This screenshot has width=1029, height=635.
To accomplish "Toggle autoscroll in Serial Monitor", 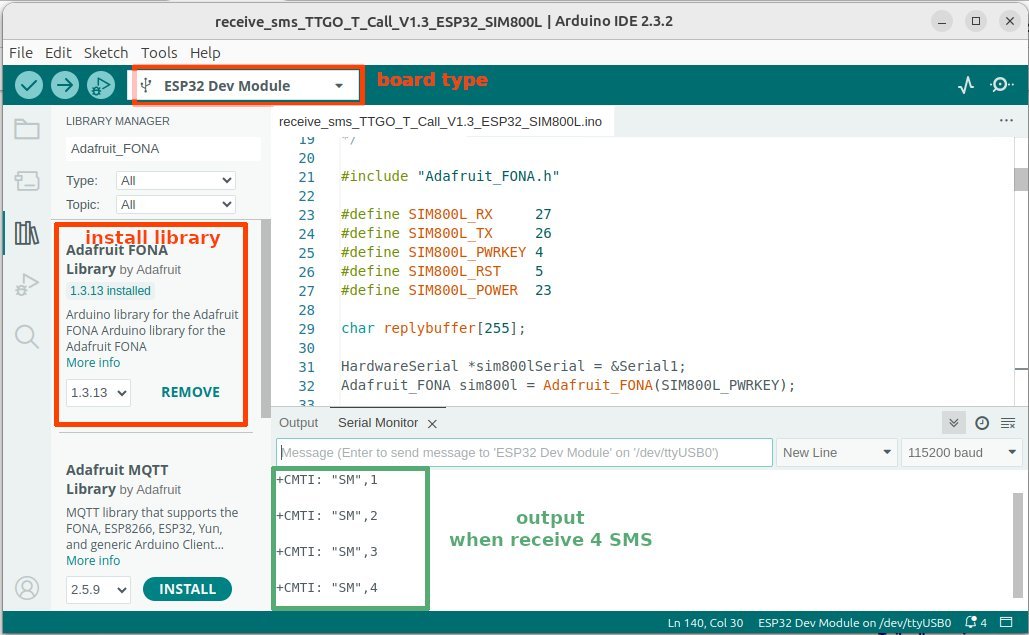I will pyautogui.click(x=954, y=423).
